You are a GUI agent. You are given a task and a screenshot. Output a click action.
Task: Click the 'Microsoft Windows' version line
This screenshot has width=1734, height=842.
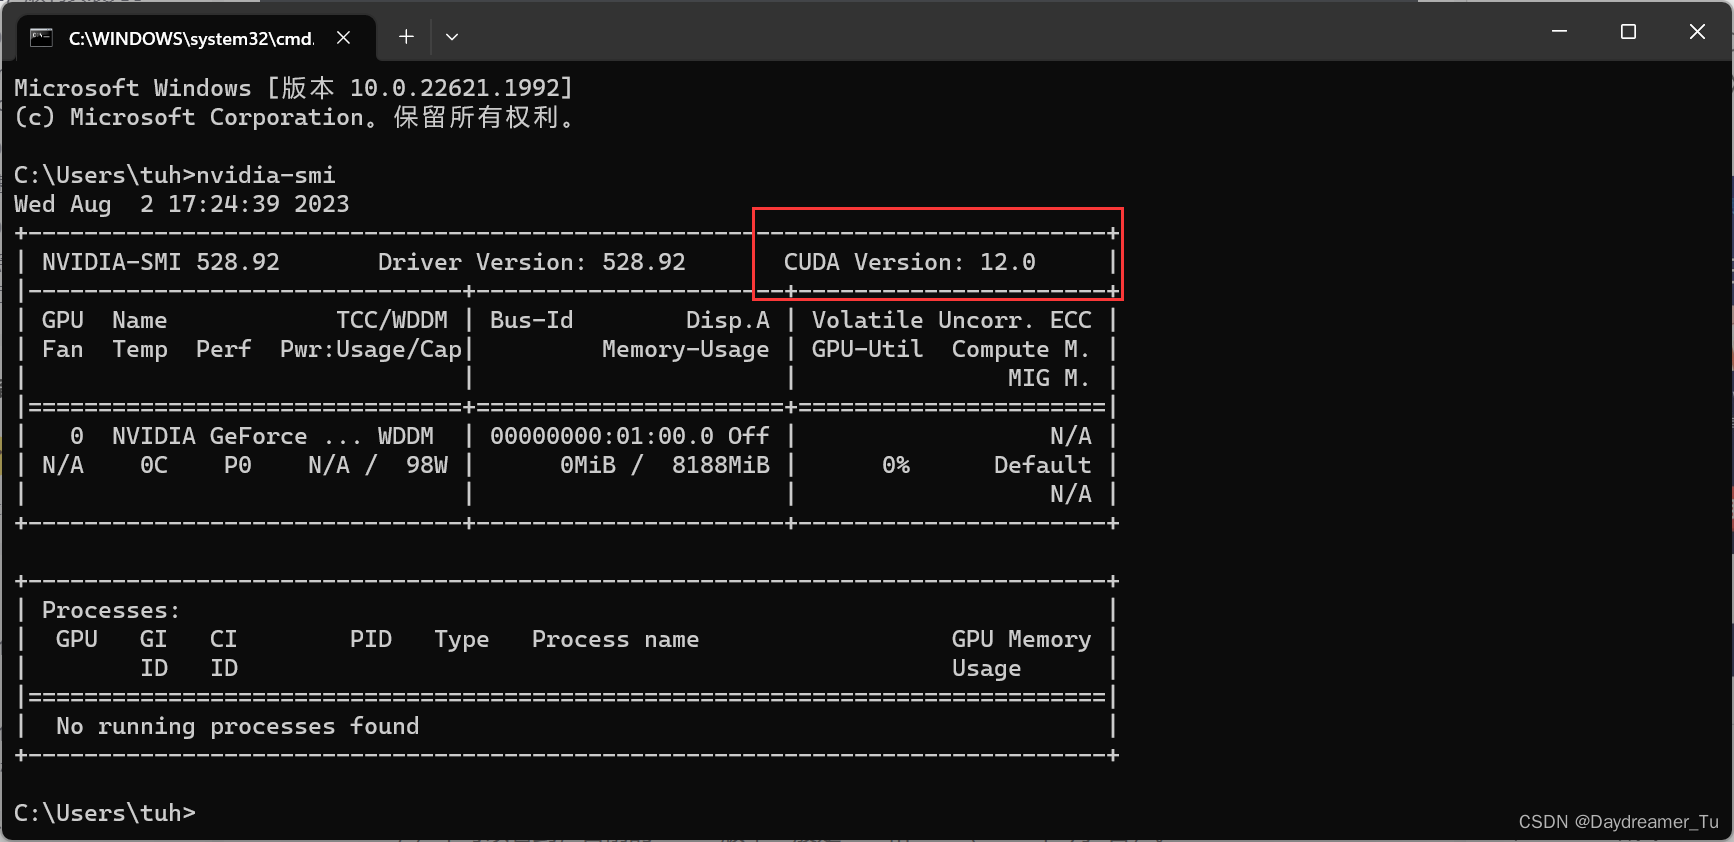tap(294, 88)
